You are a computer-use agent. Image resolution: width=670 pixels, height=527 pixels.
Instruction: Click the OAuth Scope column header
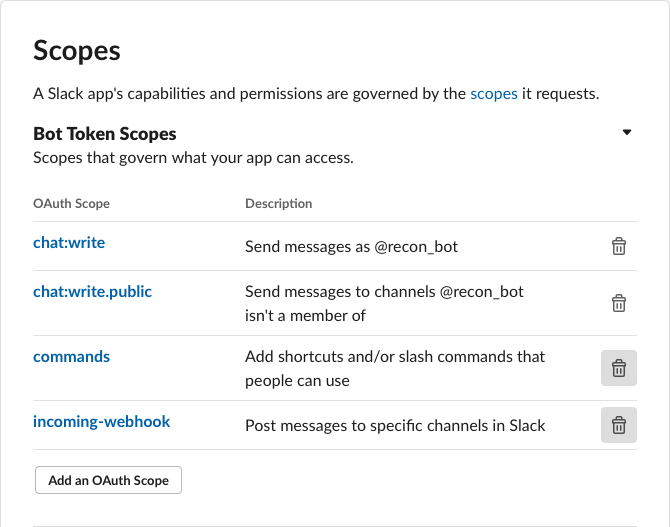pyautogui.click(x=71, y=203)
